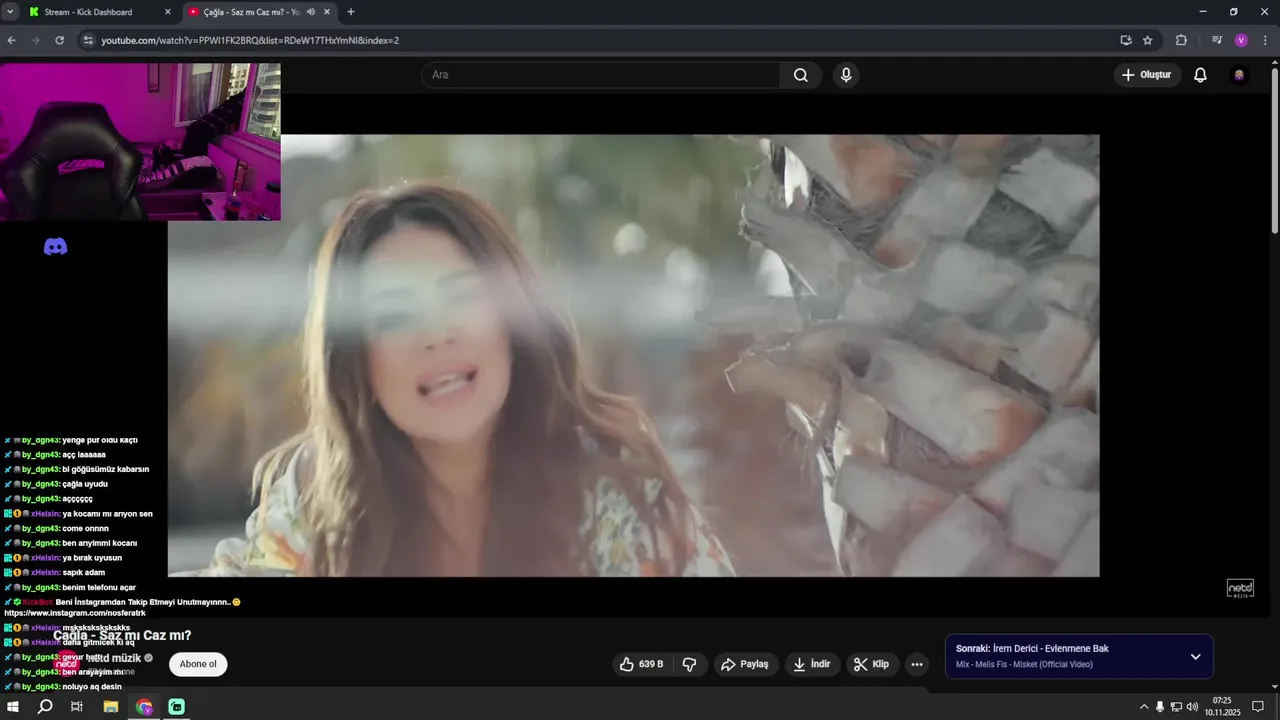Click chat message 'çağla uyudu'

[x=85, y=484]
